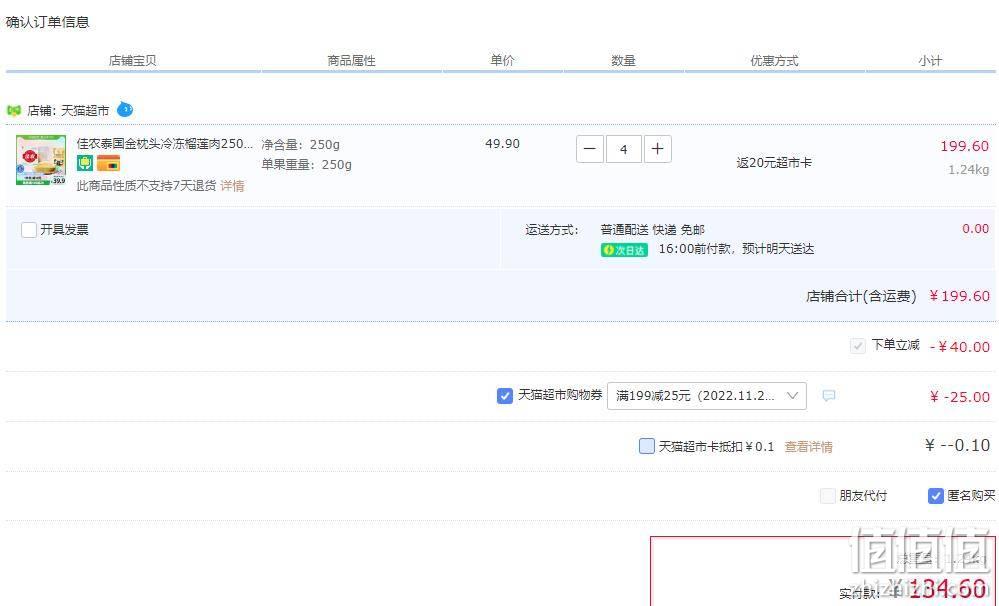Click the 商品属性 column header

point(352,61)
